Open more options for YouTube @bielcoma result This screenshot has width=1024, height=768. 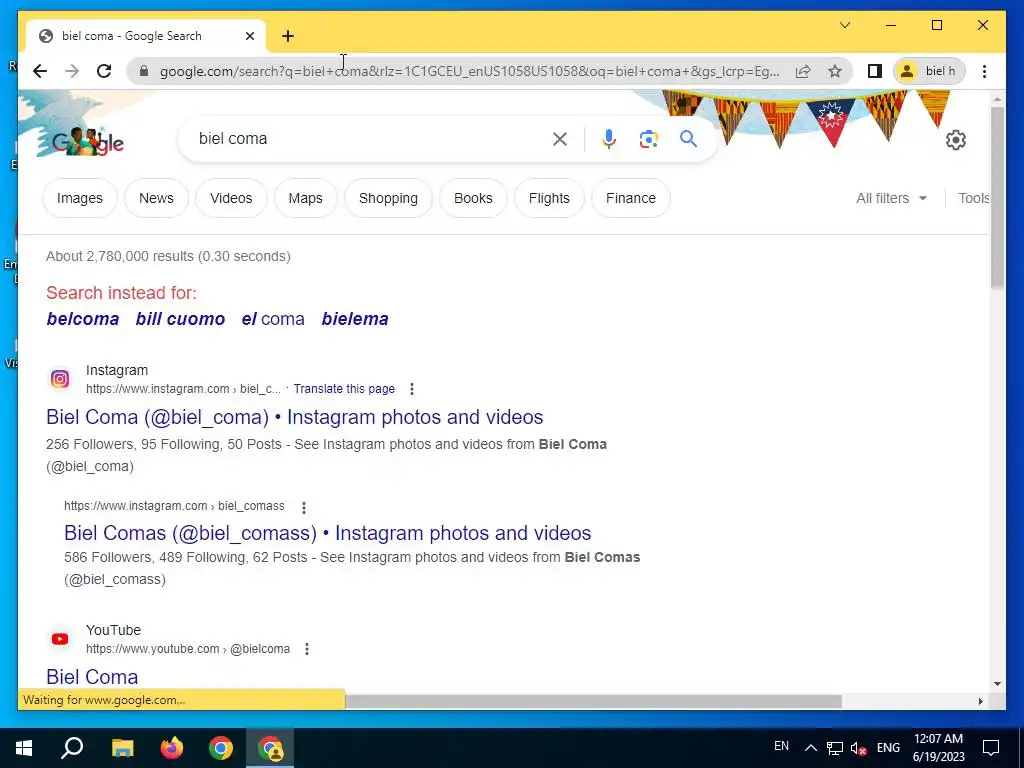click(x=307, y=649)
